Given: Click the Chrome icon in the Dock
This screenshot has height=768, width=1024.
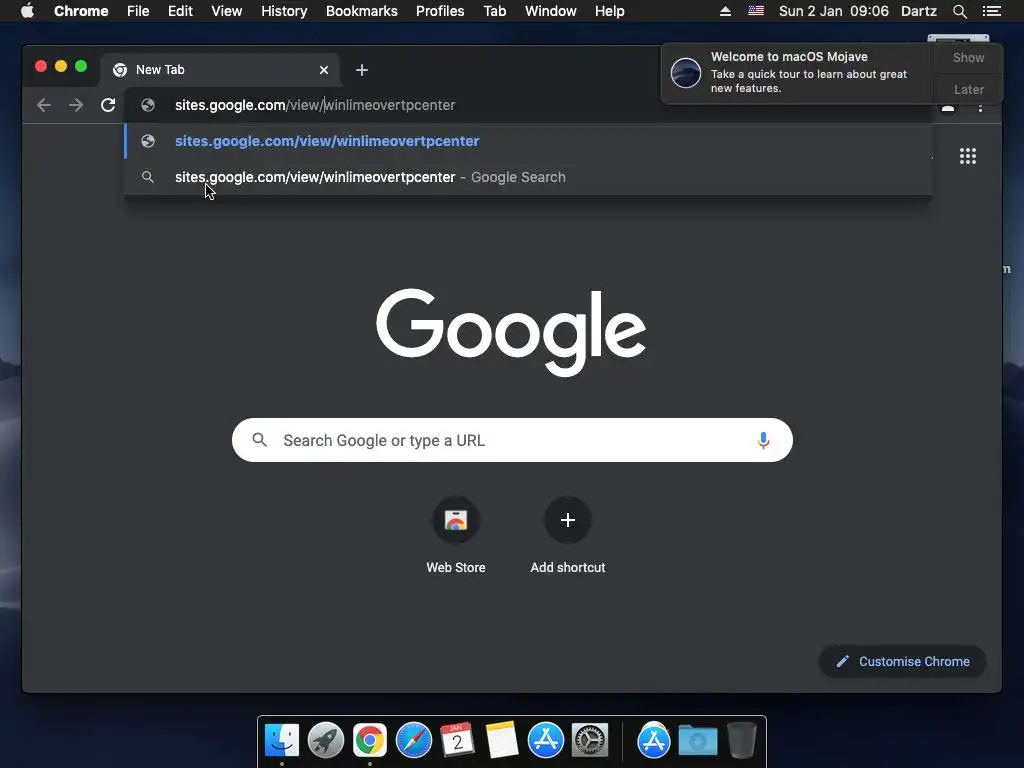Looking at the screenshot, I should [370, 741].
